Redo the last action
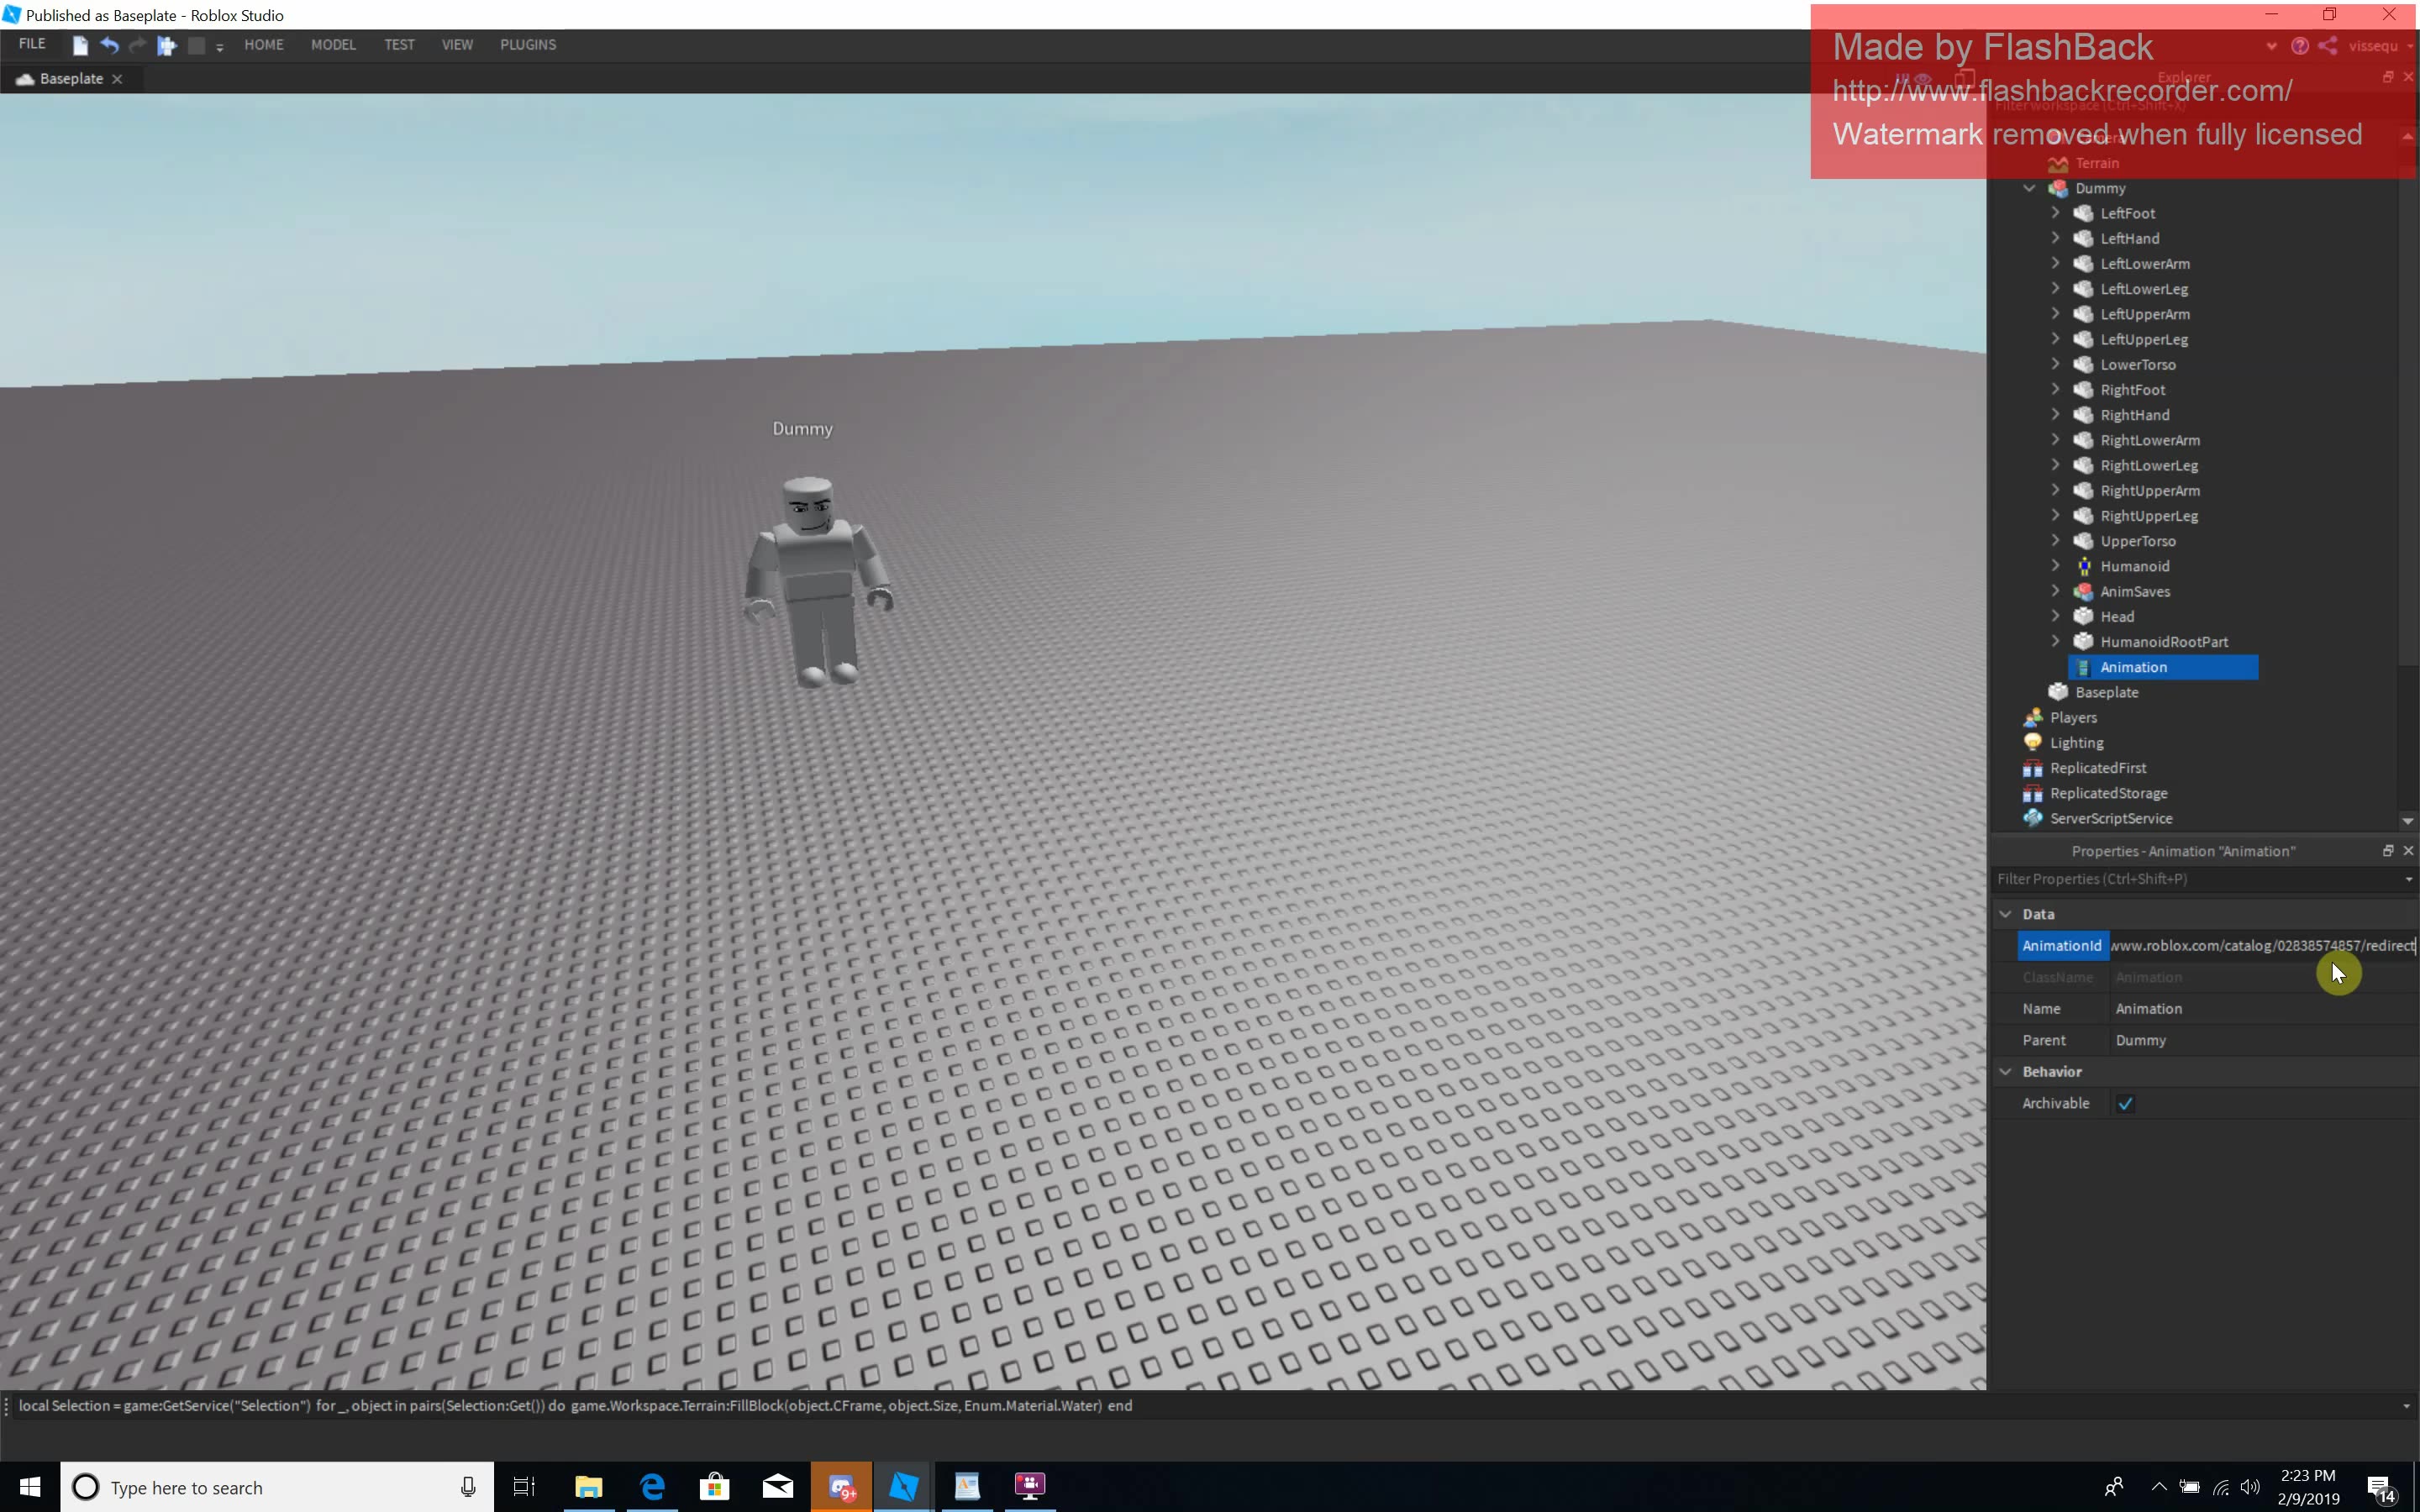 click(x=138, y=45)
